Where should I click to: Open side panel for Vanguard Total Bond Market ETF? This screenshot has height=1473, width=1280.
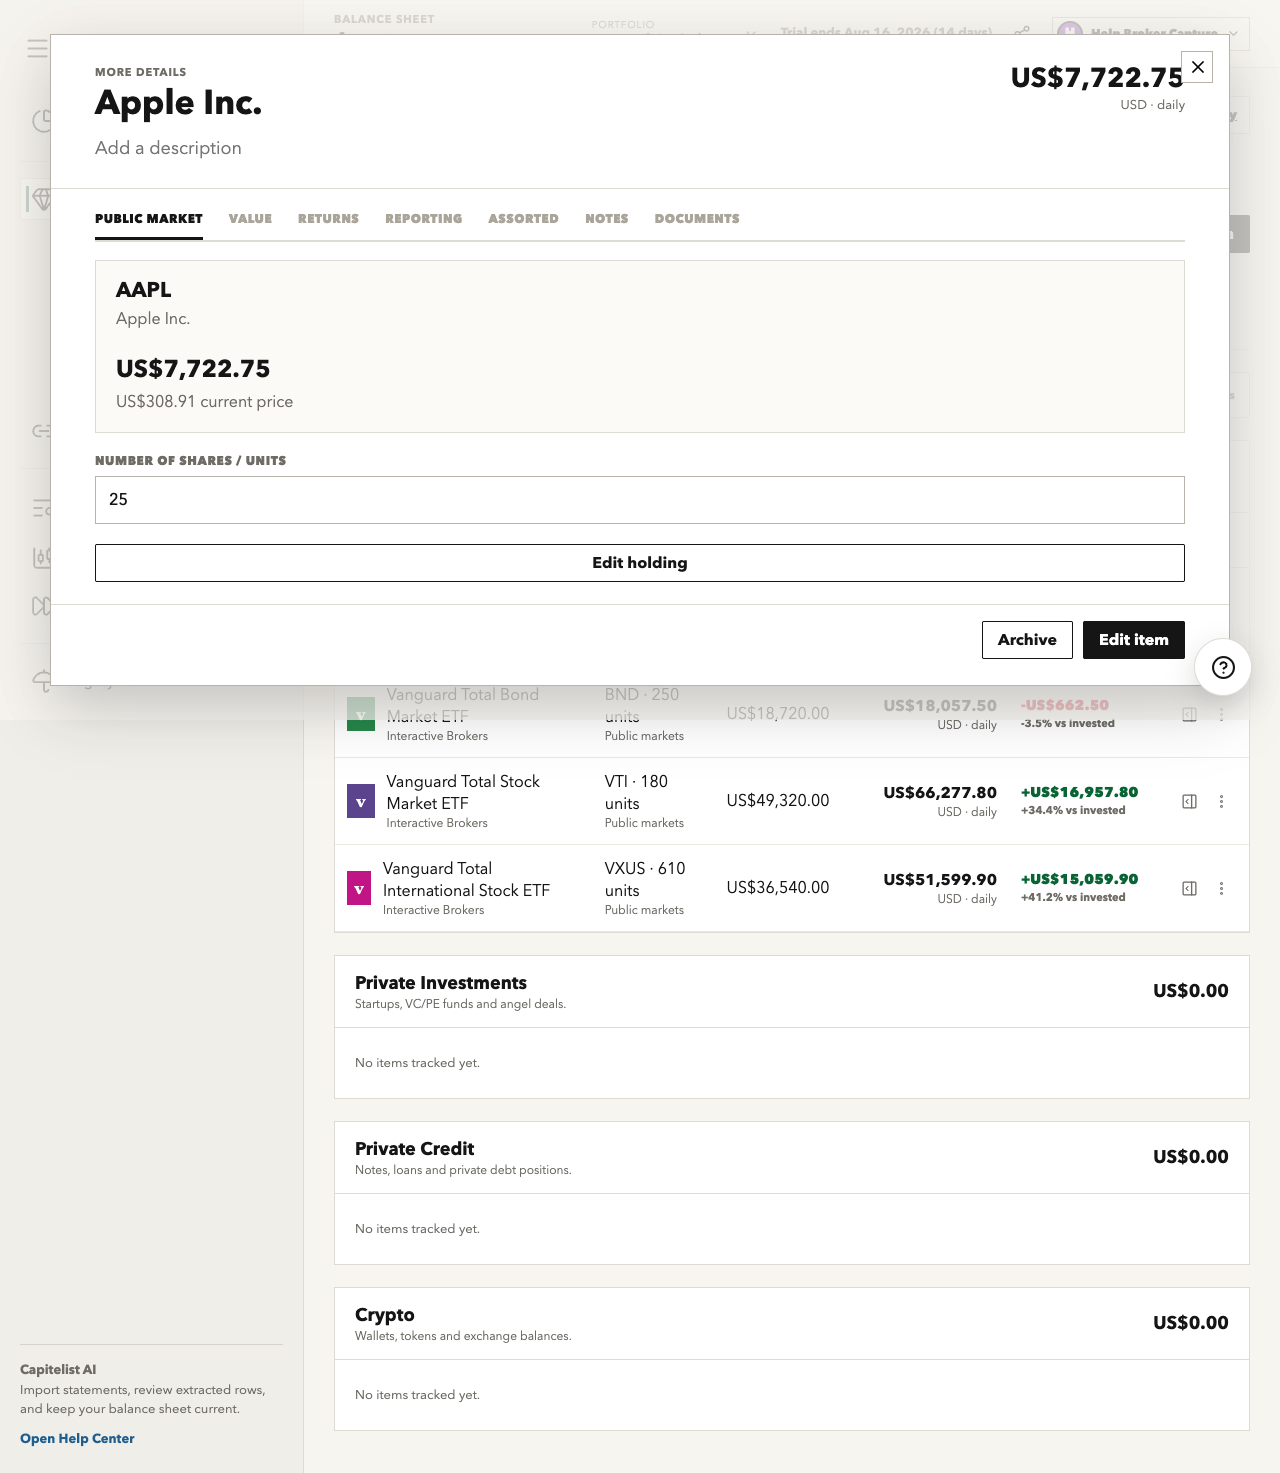pyautogui.click(x=1189, y=714)
